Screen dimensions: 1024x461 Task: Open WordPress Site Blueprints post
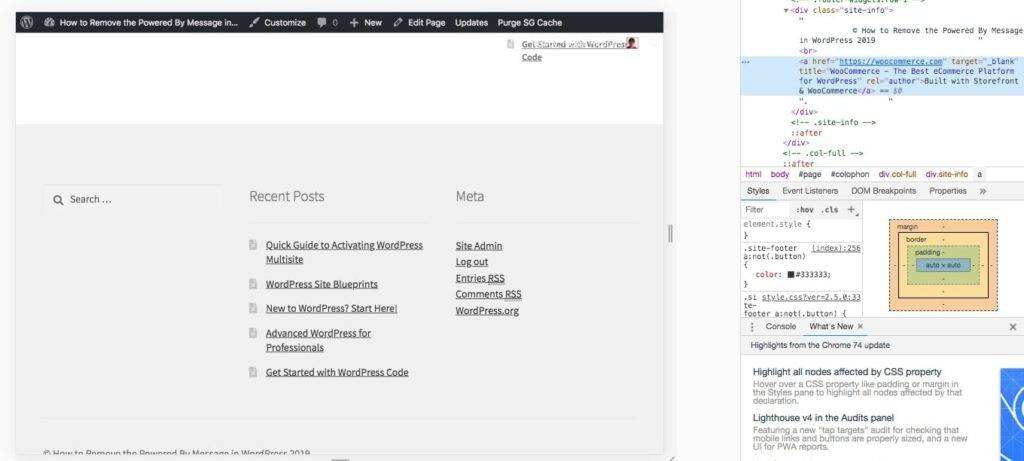321,284
